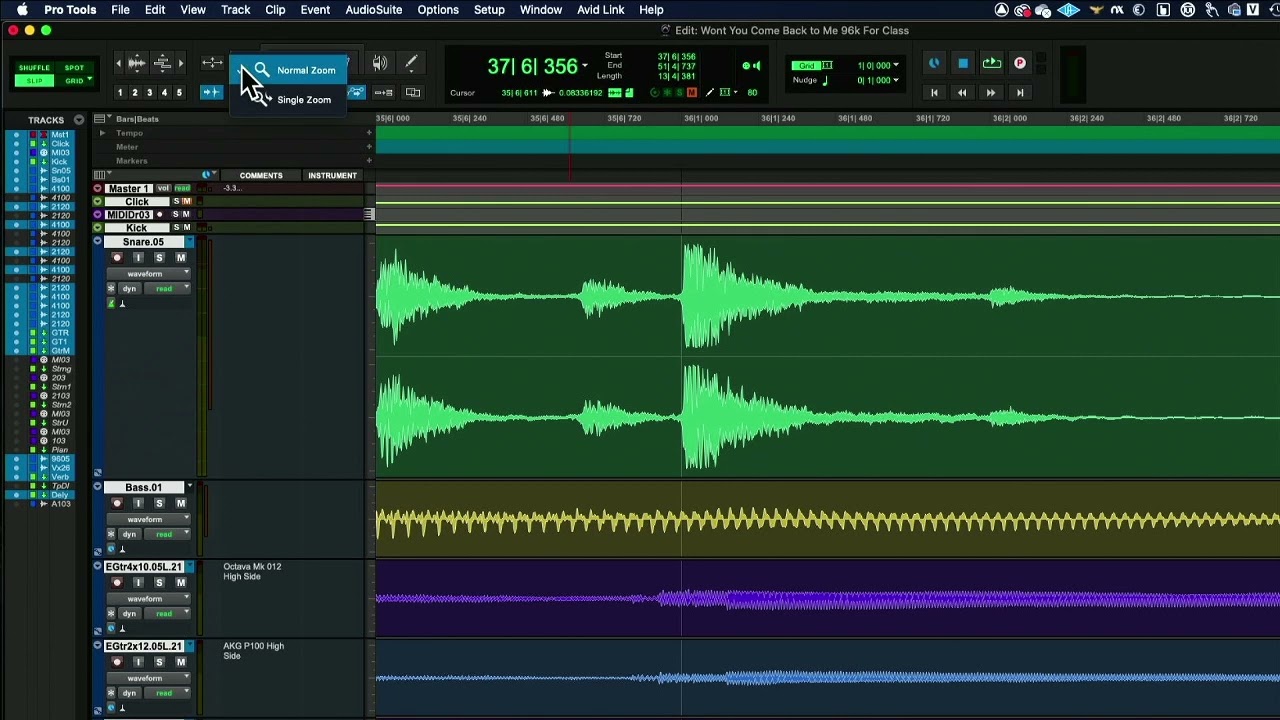Image resolution: width=1280 pixels, height=720 pixels.
Task: Click the INSTRUMENT column header
Action: click(332, 176)
